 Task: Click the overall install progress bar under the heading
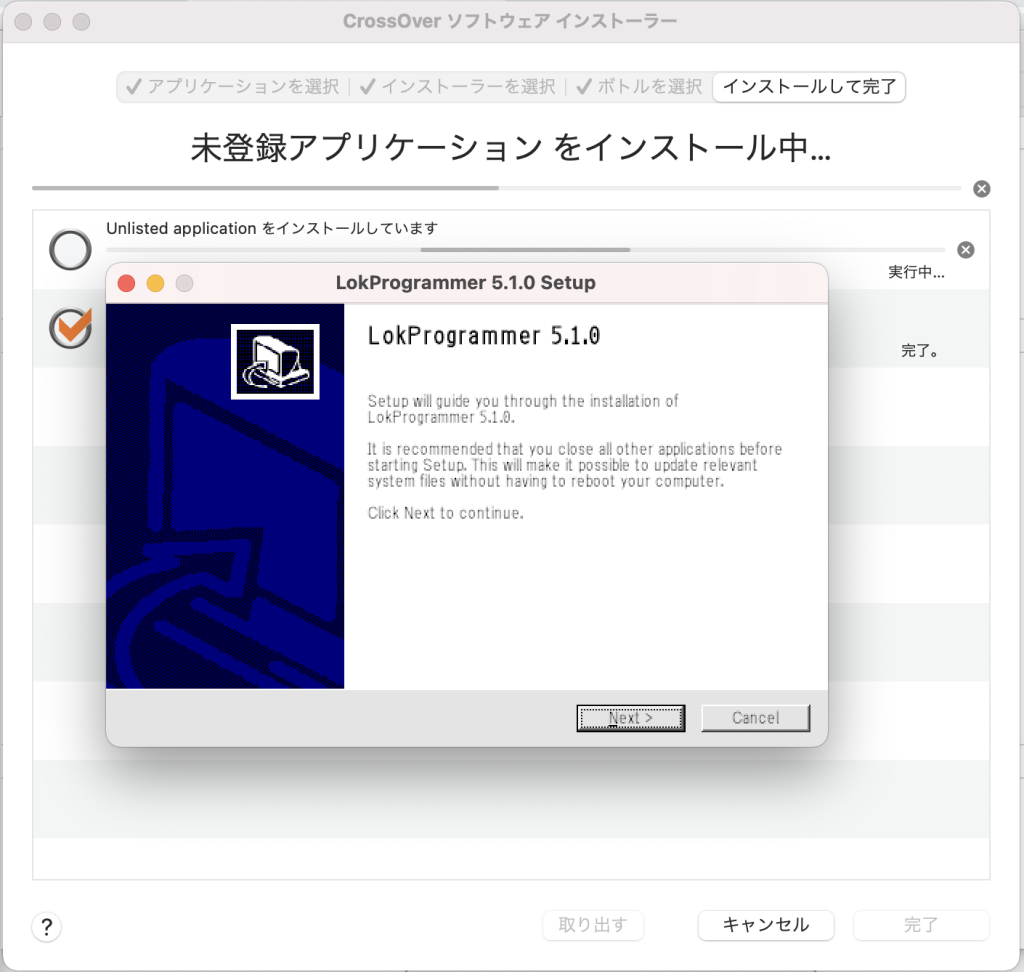click(x=495, y=188)
